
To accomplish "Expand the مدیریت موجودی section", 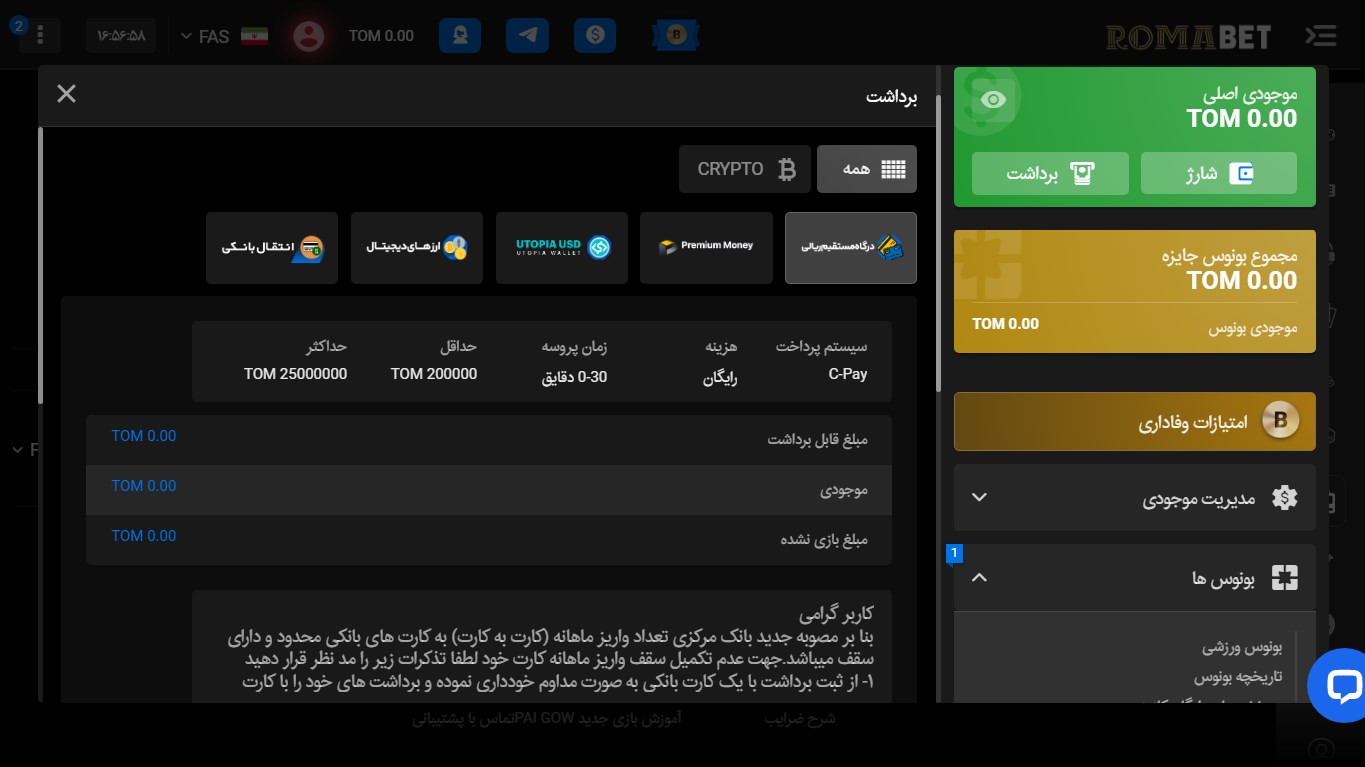I will [1134, 497].
